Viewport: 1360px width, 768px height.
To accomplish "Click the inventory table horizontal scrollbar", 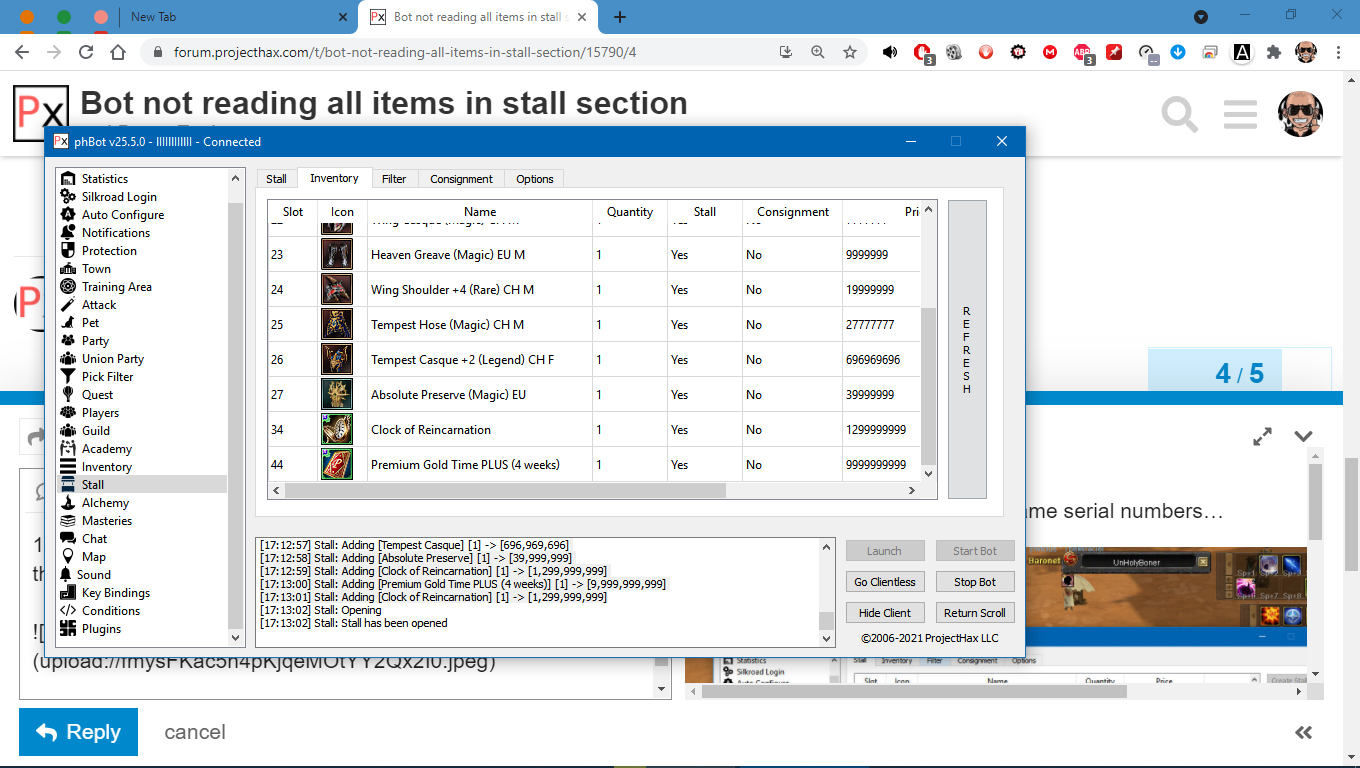I will coord(505,491).
